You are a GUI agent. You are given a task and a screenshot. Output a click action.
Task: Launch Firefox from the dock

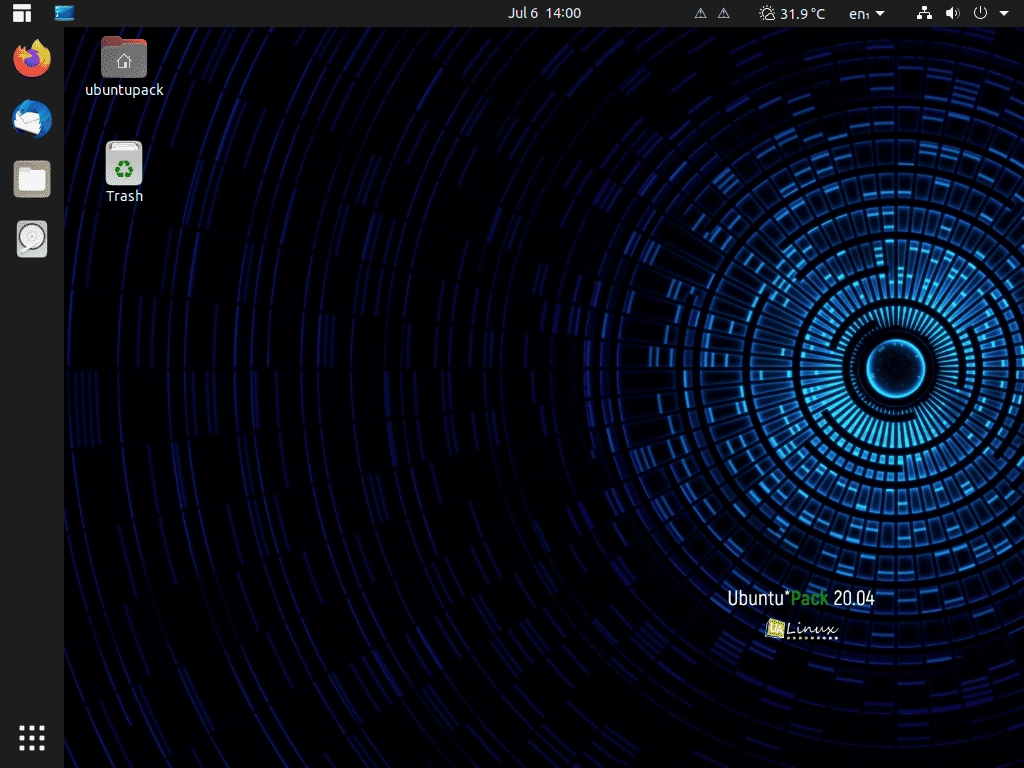pos(32,58)
